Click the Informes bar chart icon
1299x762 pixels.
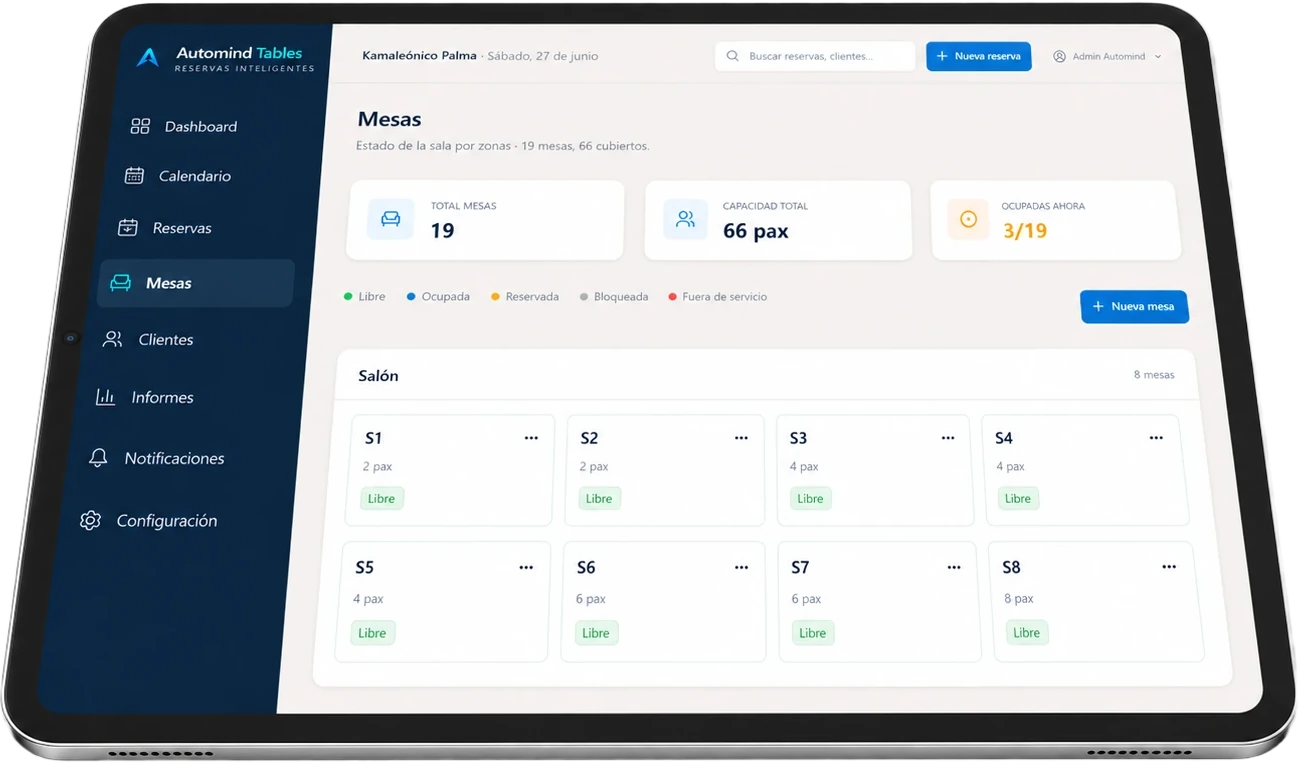click(x=105, y=397)
